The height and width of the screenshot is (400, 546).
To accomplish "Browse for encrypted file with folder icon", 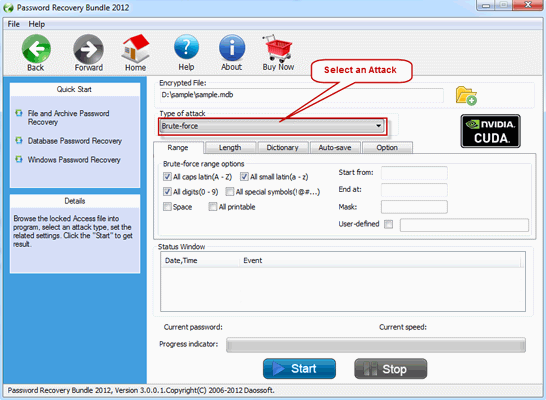I will click(466, 95).
